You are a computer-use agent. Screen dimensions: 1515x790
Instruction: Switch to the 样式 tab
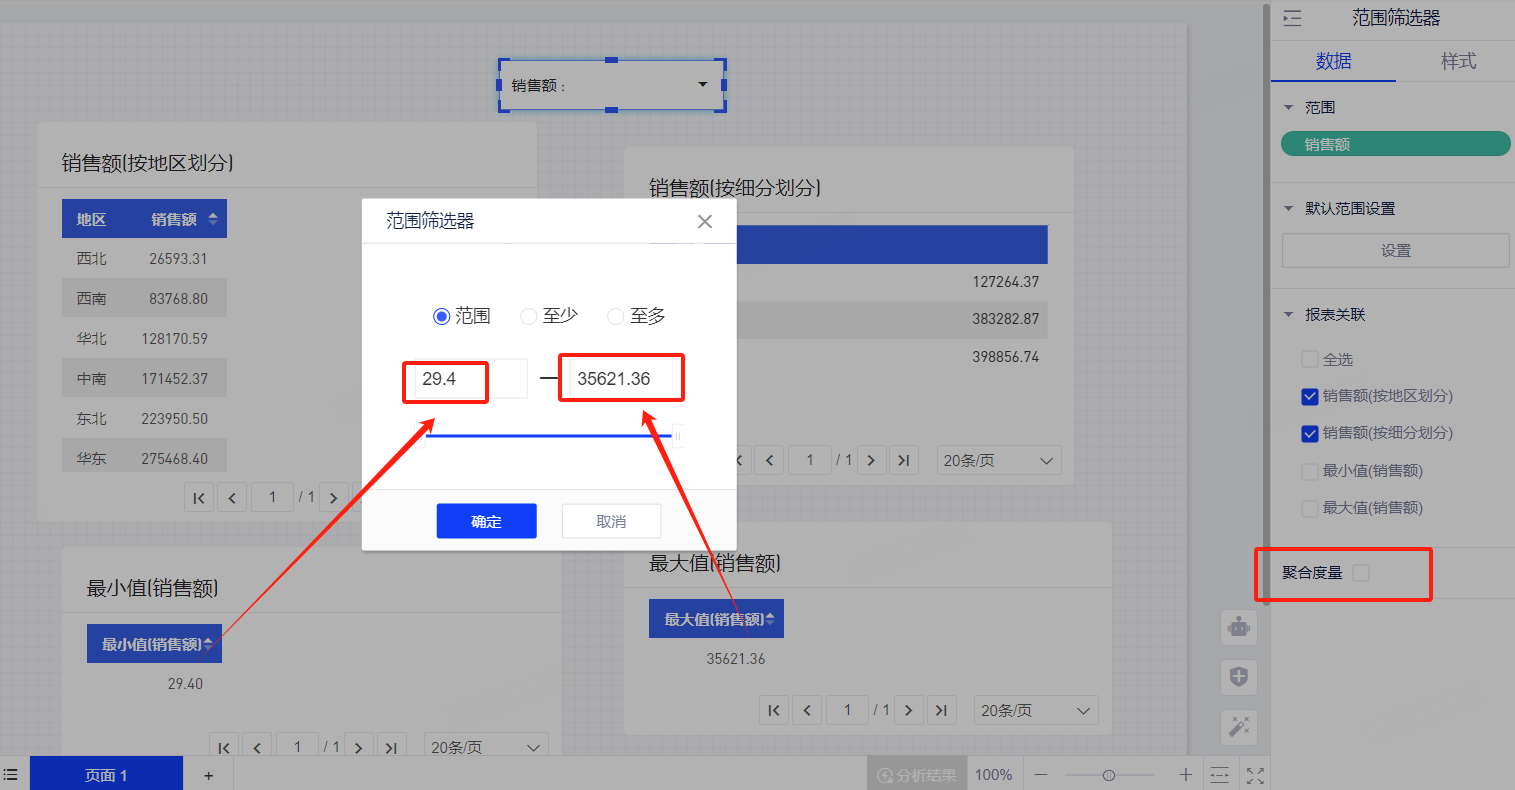[1457, 61]
